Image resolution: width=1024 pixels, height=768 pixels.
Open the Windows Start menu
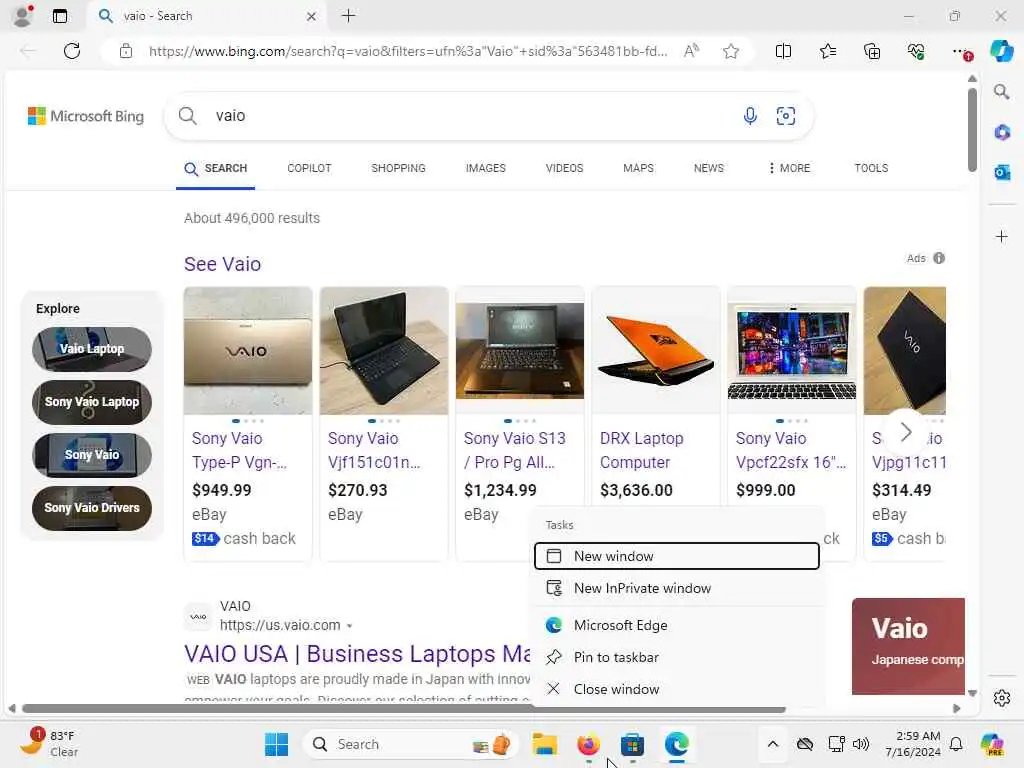[x=277, y=744]
